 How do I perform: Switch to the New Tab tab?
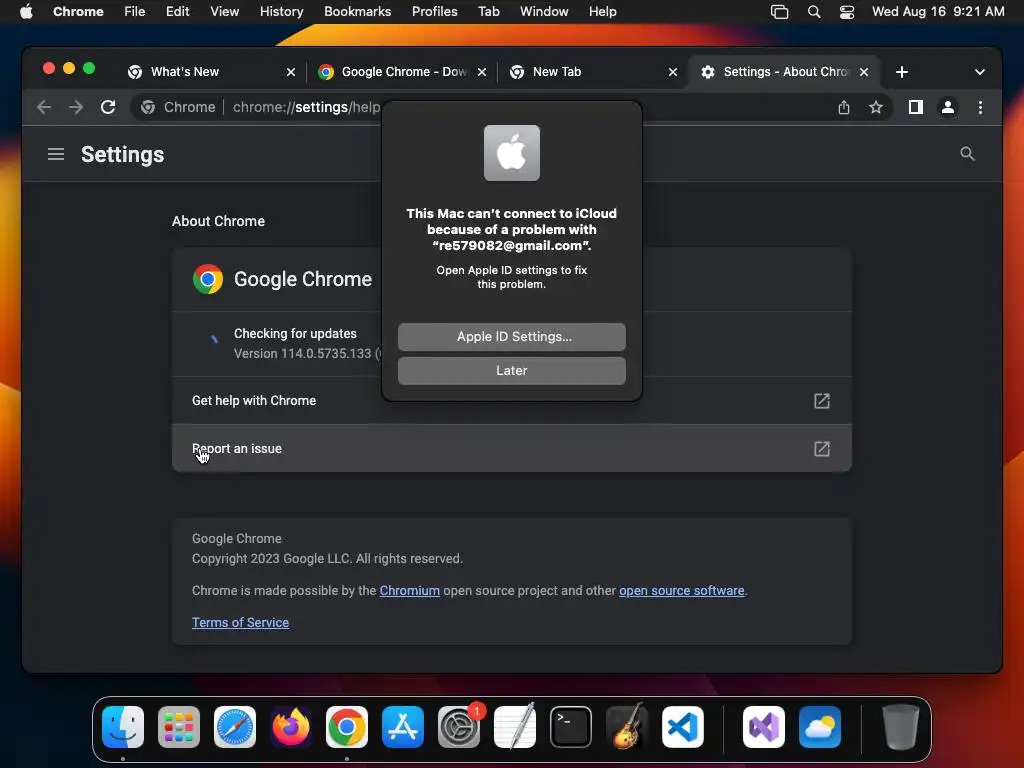coord(591,72)
